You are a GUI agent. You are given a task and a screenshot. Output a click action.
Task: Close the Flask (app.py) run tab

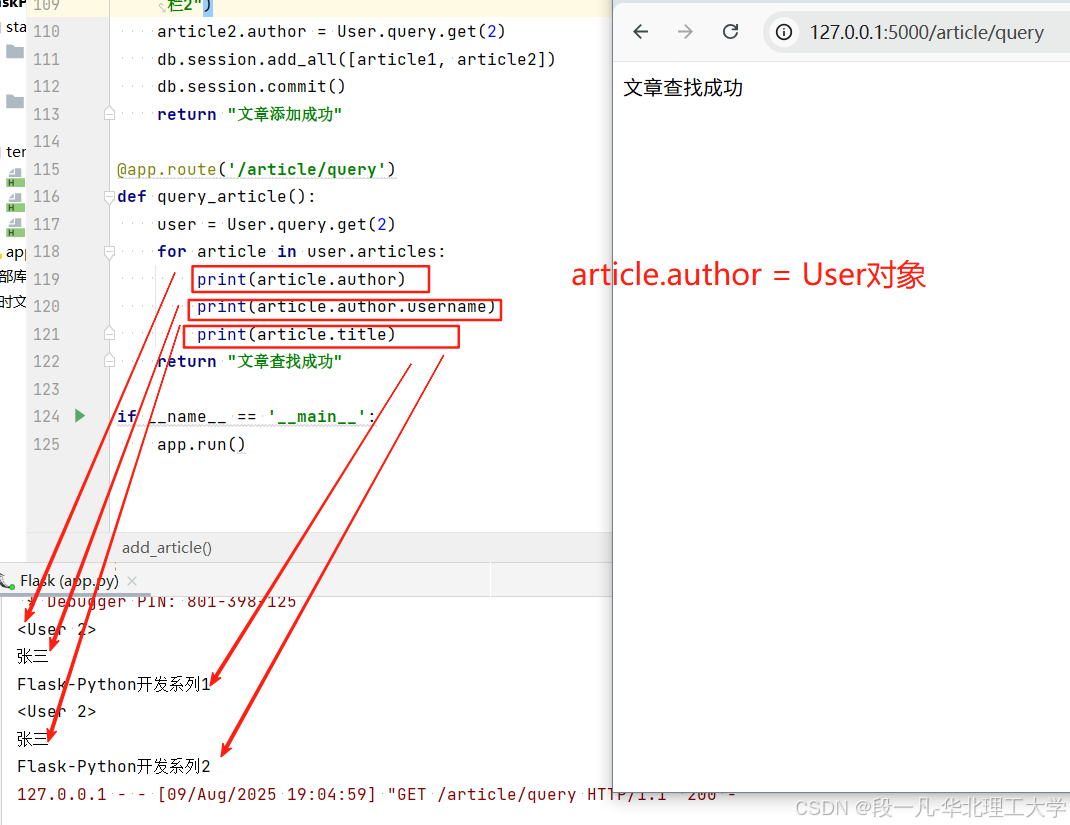pyautogui.click(x=132, y=581)
